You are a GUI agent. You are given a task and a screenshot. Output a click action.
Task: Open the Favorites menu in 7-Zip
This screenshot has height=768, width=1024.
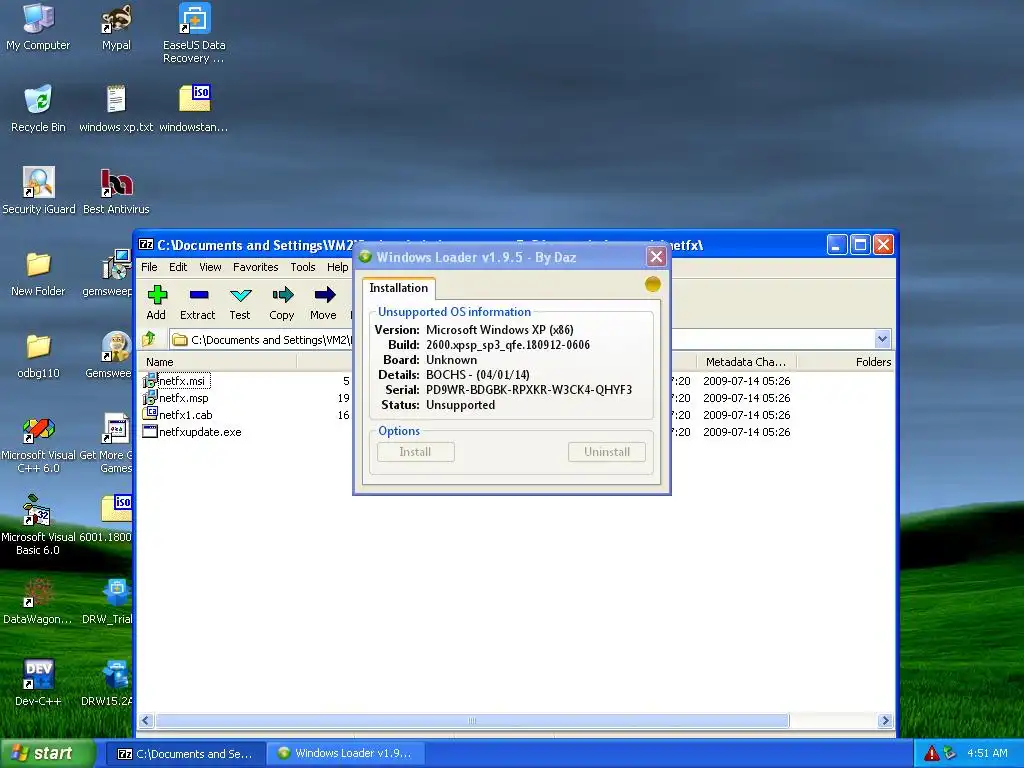pyautogui.click(x=255, y=267)
